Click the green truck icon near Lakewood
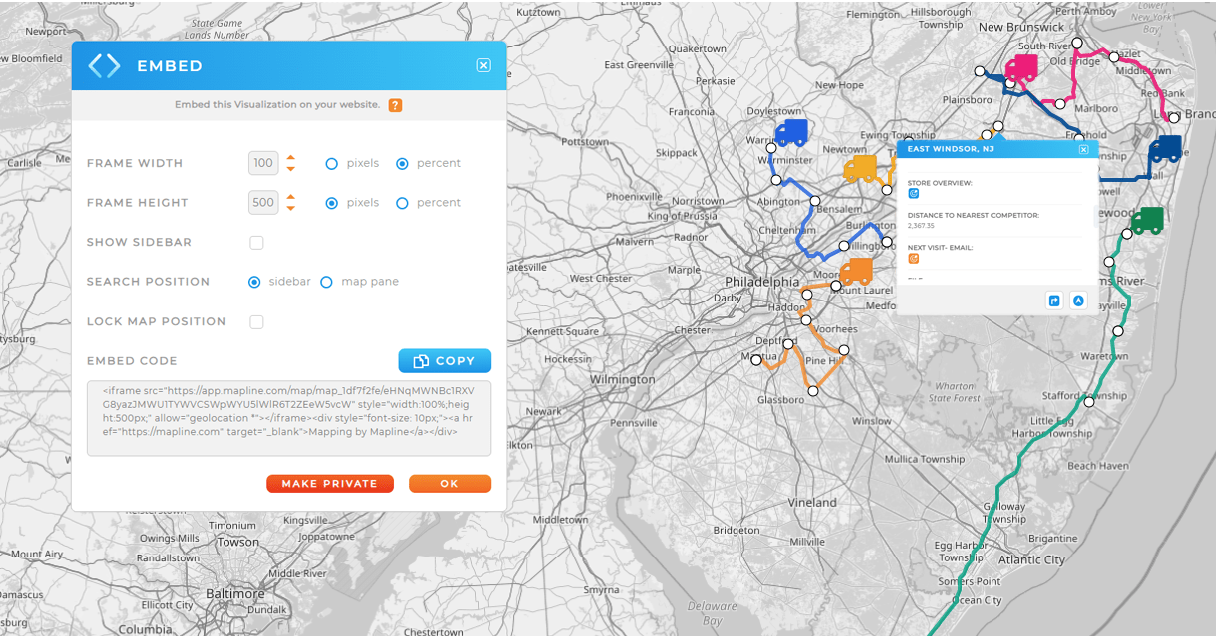This screenshot has width=1216, height=636. (x=1148, y=219)
